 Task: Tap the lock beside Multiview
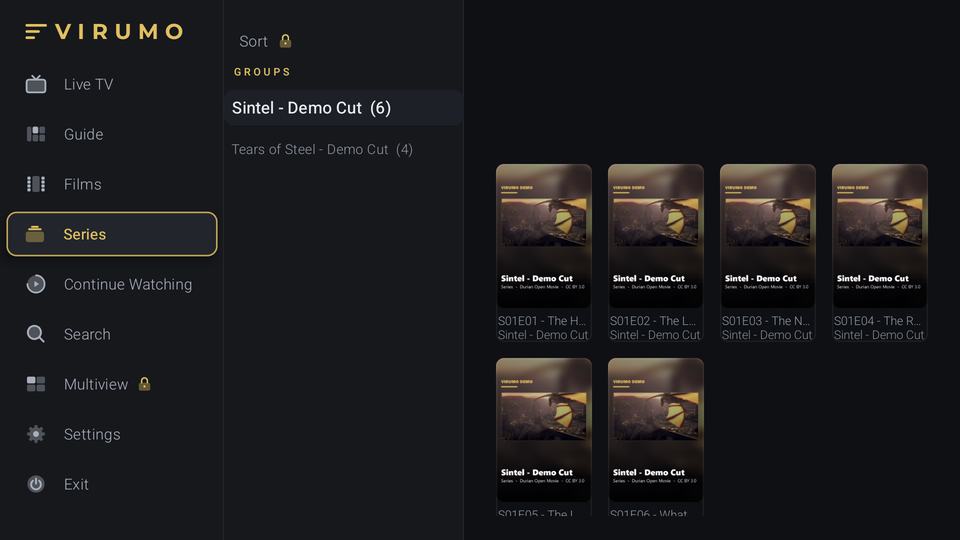(144, 384)
